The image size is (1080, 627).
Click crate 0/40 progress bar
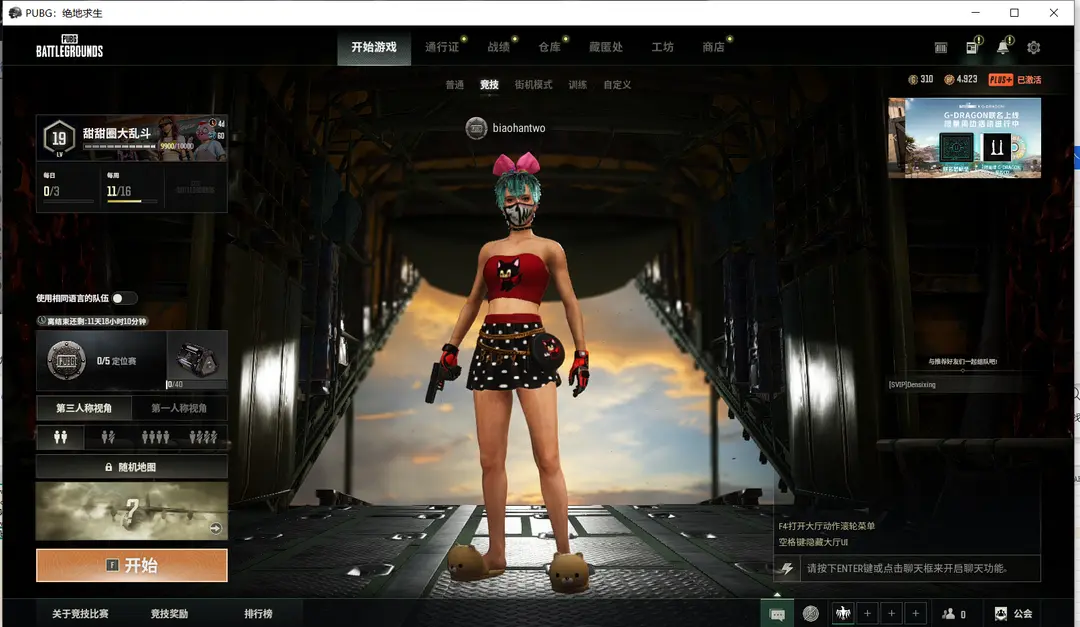point(196,384)
